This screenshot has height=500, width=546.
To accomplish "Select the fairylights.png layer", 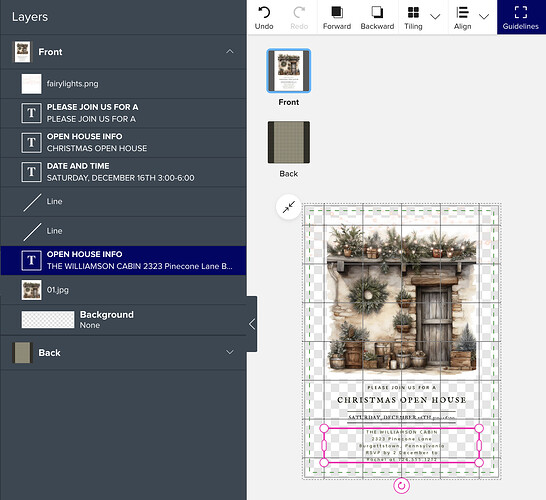I will coord(123,84).
